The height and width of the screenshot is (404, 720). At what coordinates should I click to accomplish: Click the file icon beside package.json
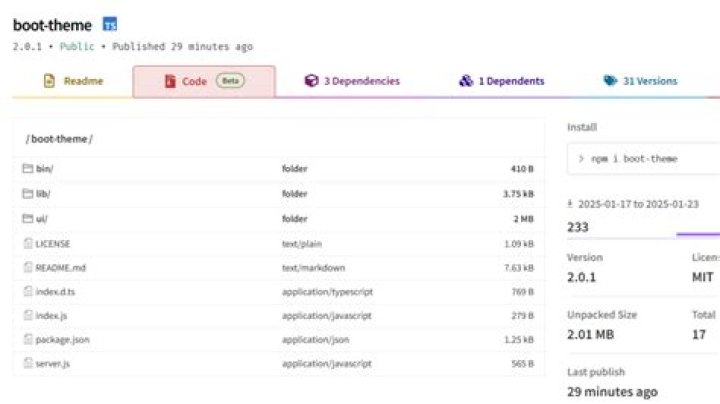(28, 339)
